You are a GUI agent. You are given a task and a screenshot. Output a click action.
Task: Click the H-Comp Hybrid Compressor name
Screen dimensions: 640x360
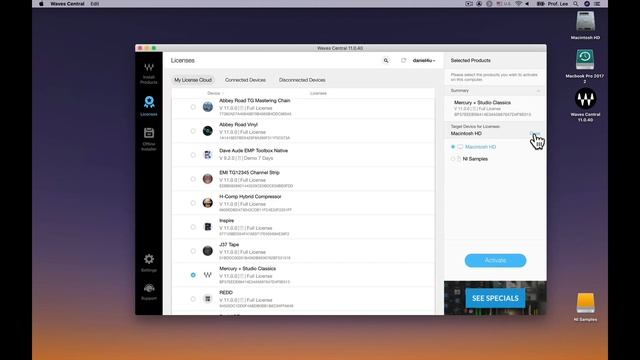[250, 196]
